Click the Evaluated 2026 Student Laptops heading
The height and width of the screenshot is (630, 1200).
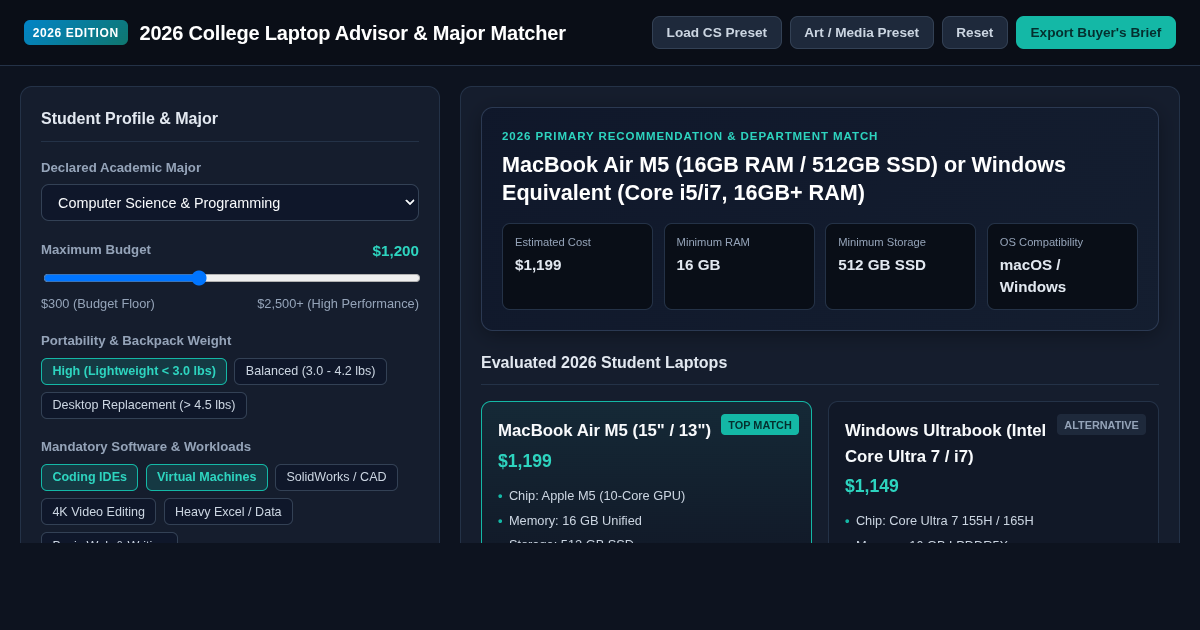click(x=604, y=363)
